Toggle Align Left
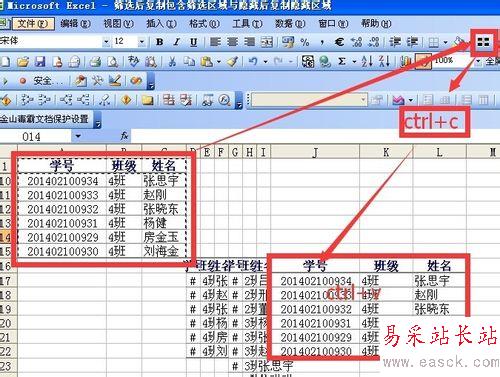Image resolution: width=500 pixels, height=377 pixels. click(215, 42)
